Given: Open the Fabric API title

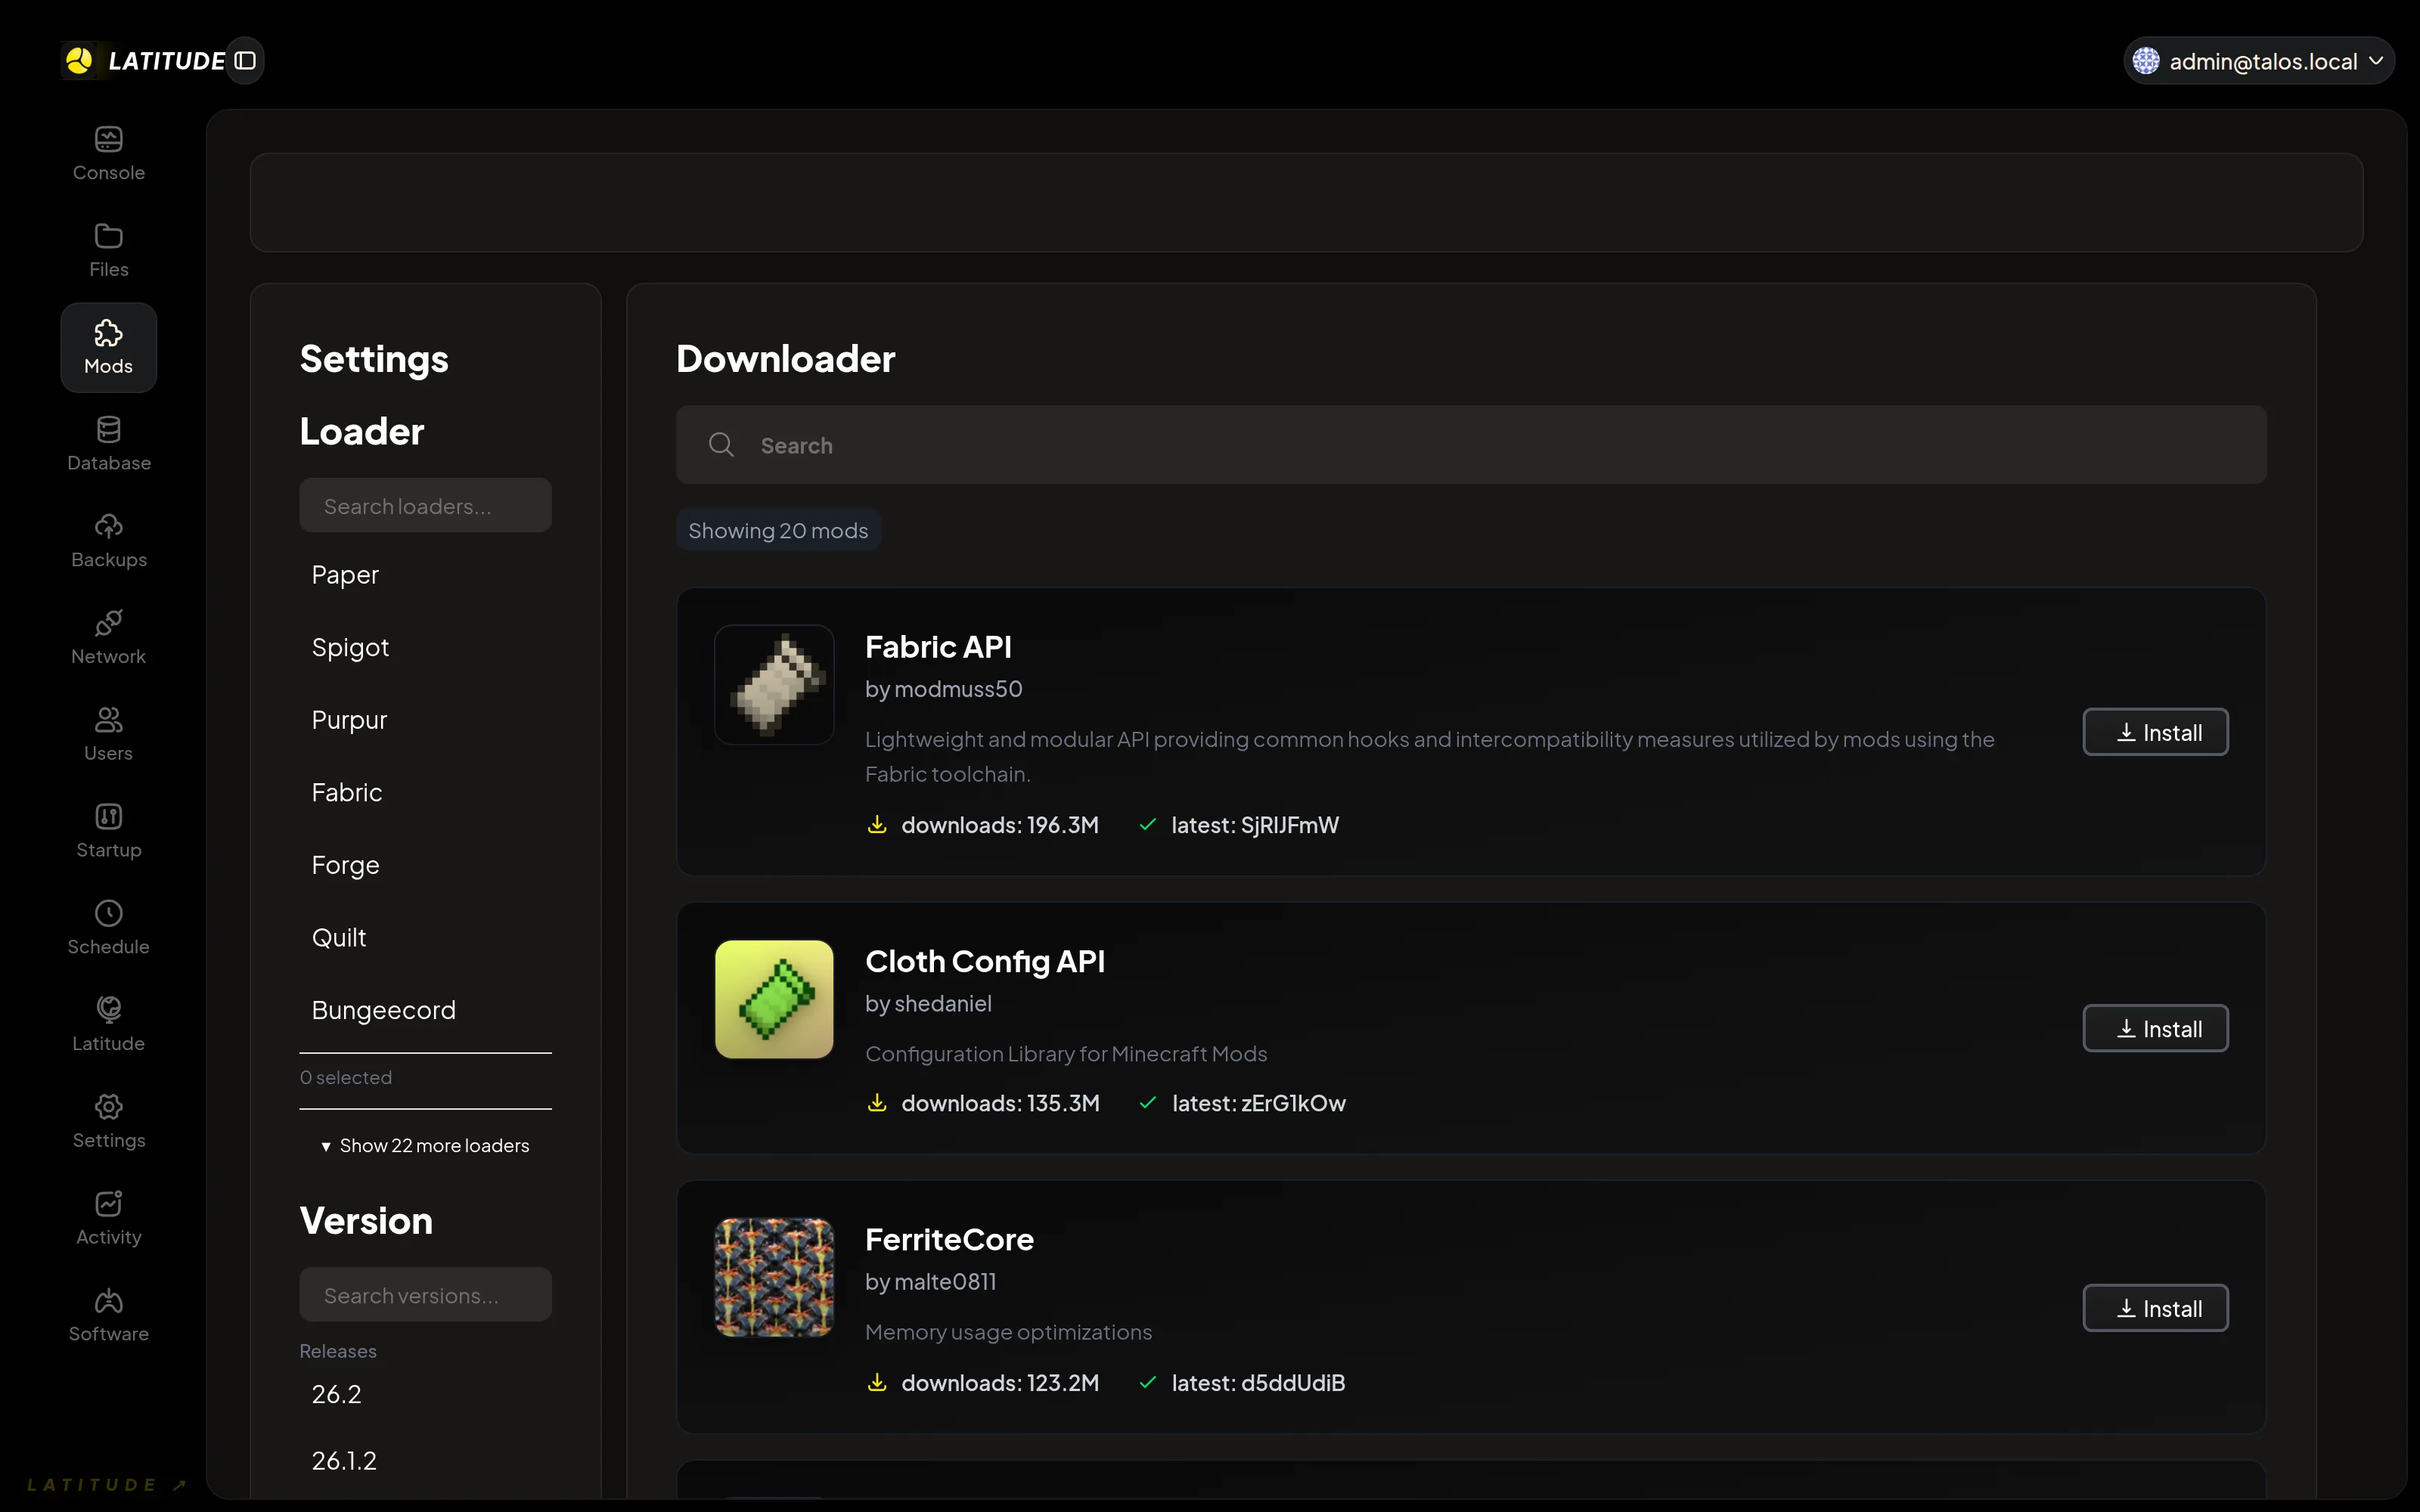Looking at the screenshot, I should (938, 647).
